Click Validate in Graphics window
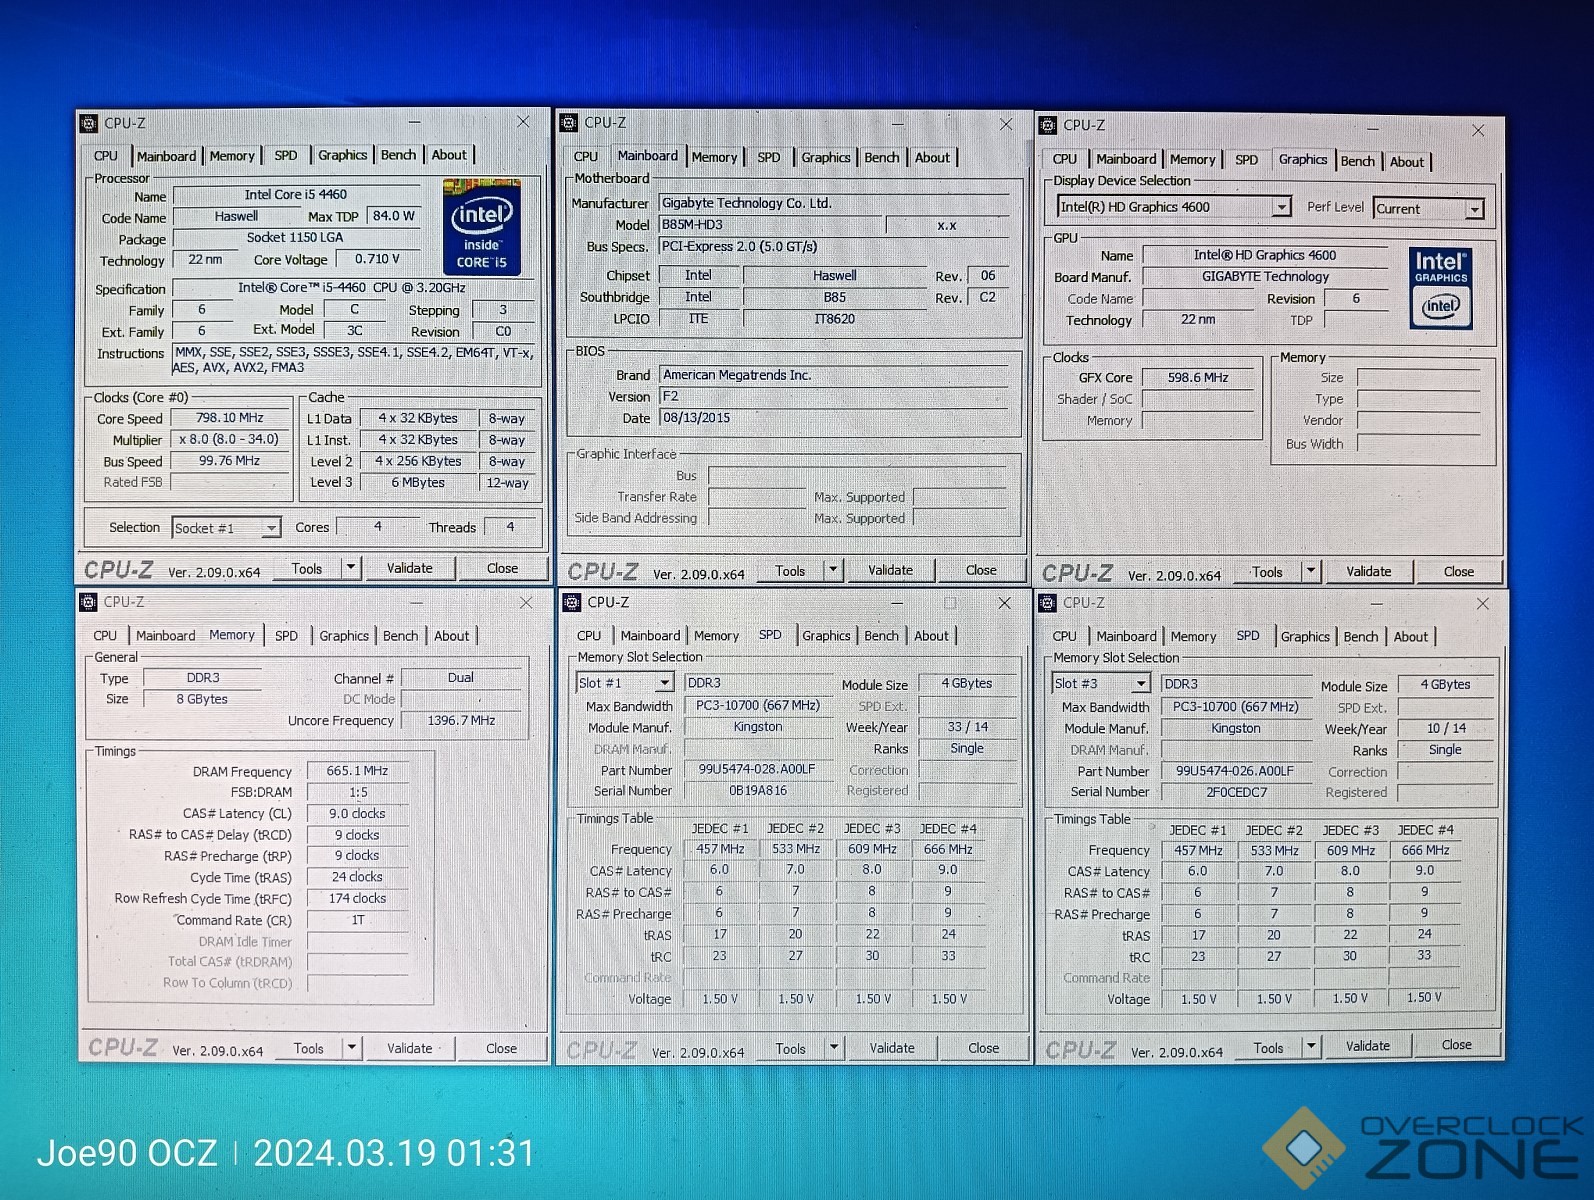Viewport: 1594px width, 1200px height. click(1368, 571)
